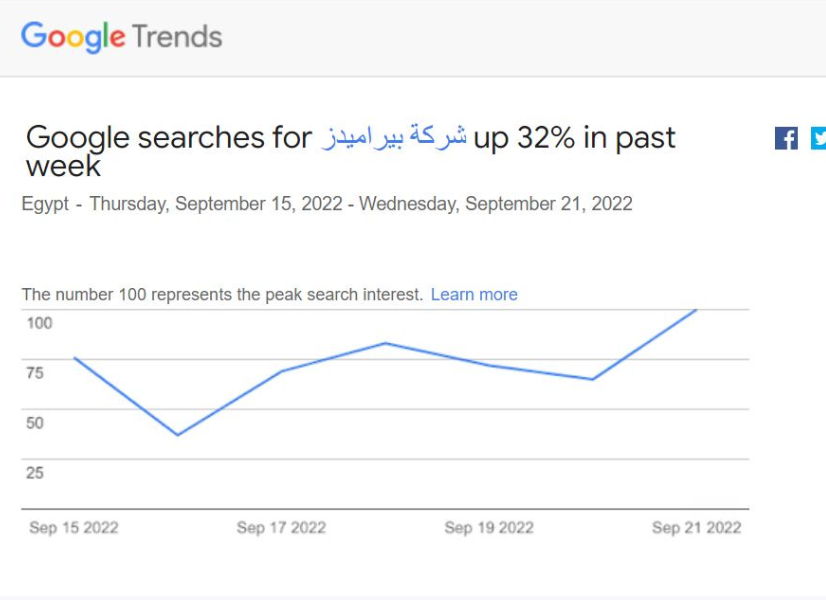Click the Google Trends logo
Image resolution: width=826 pixels, height=600 pixels.
pos(122,37)
